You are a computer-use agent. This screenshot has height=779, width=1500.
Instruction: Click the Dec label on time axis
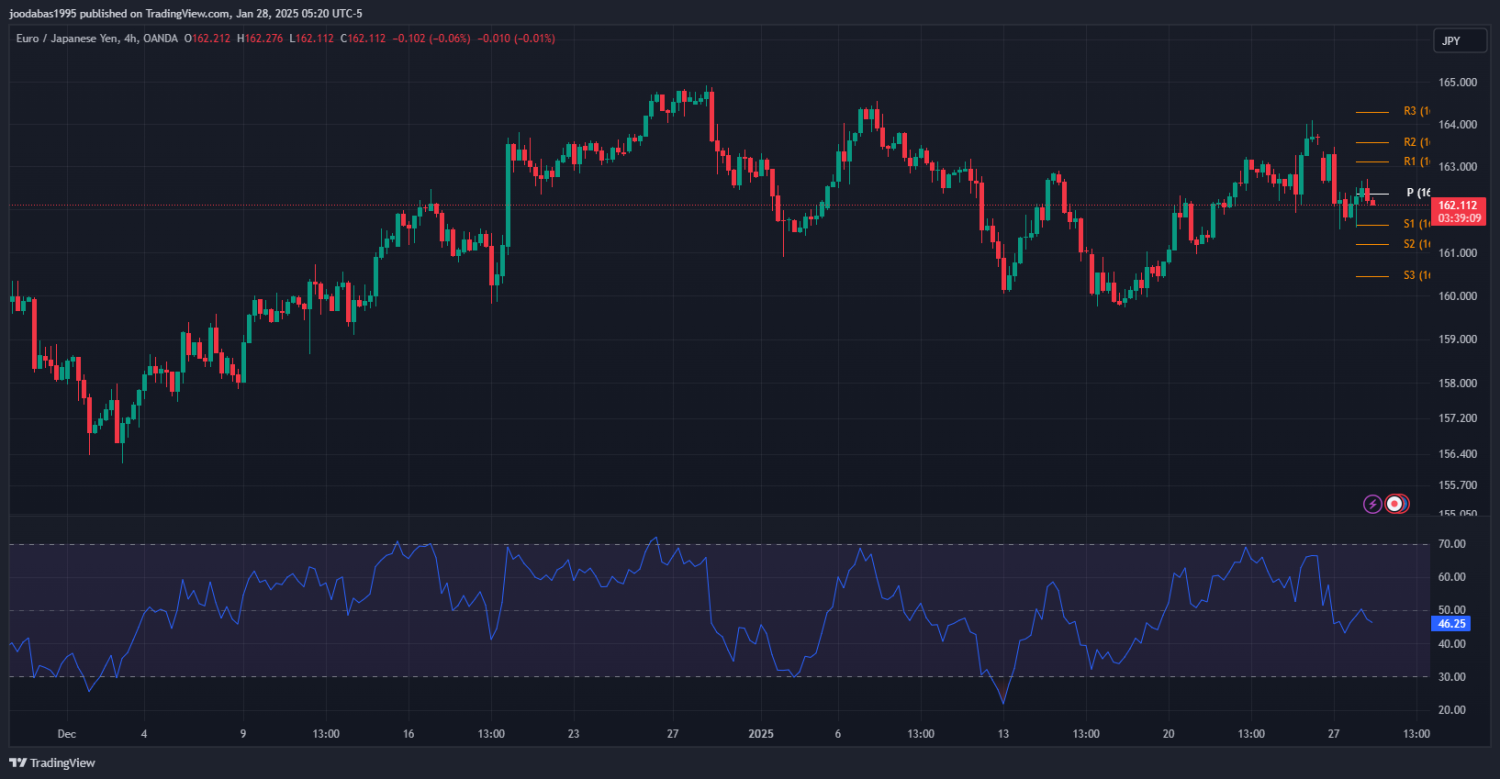point(66,734)
